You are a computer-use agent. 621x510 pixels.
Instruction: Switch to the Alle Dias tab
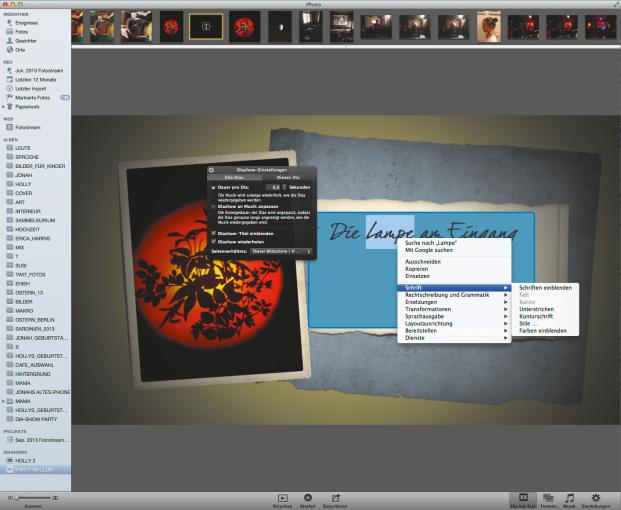coord(234,178)
